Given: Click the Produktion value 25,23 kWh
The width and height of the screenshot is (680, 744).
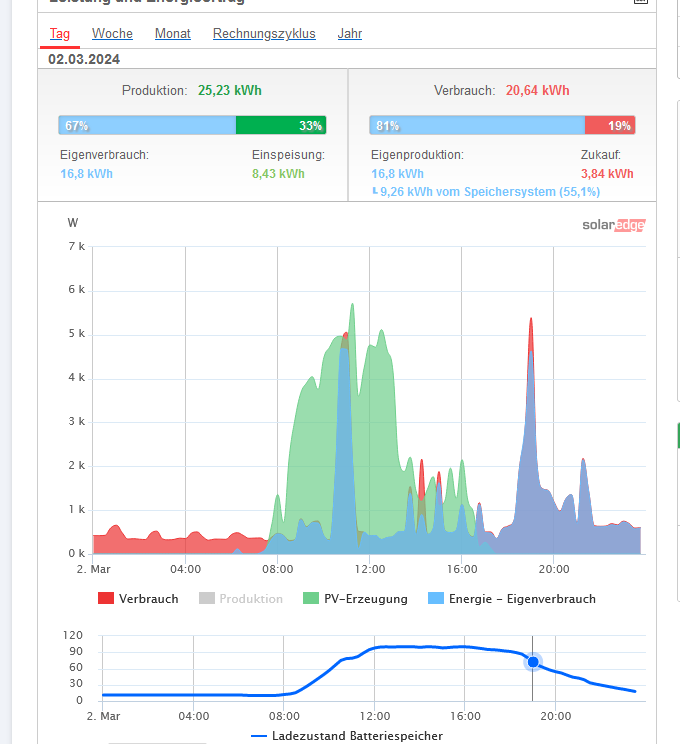Looking at the screenshot, I should click(230, 91).
